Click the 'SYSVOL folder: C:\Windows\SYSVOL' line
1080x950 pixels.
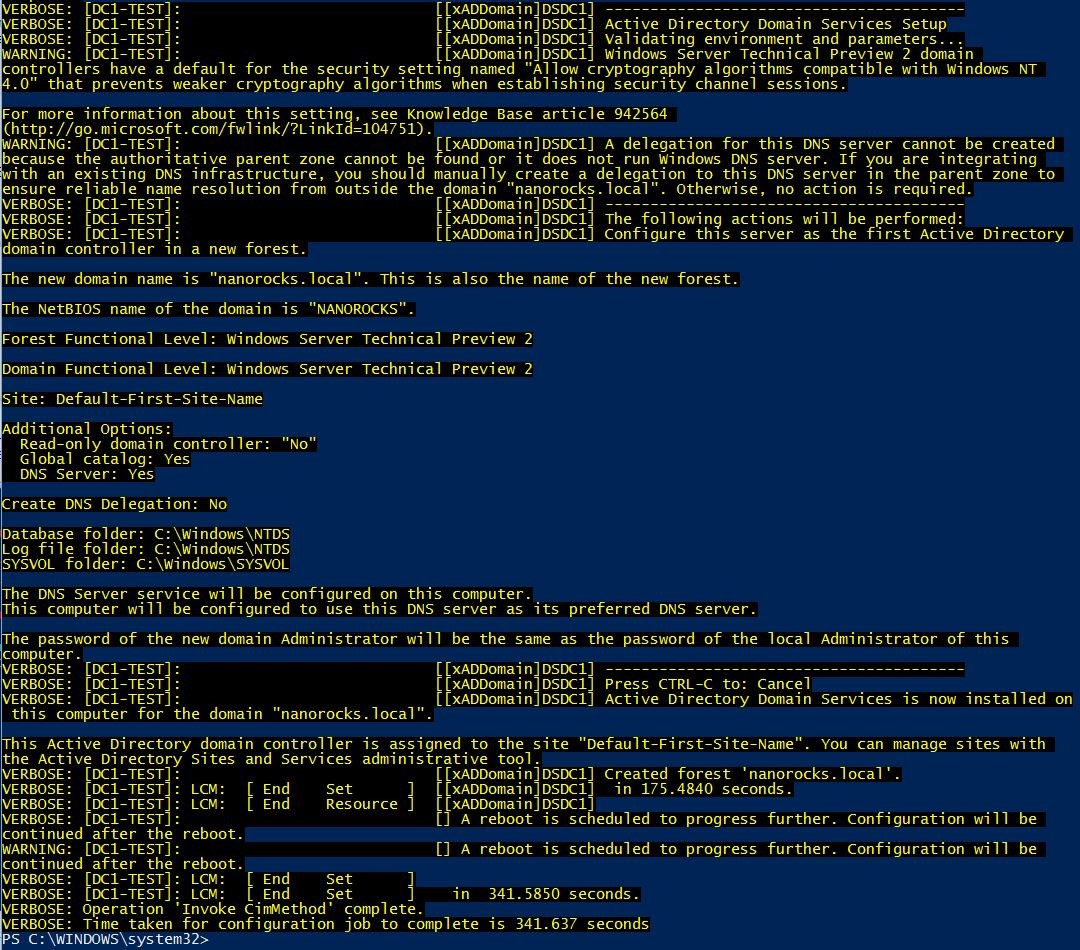click(x=146, y=564)
